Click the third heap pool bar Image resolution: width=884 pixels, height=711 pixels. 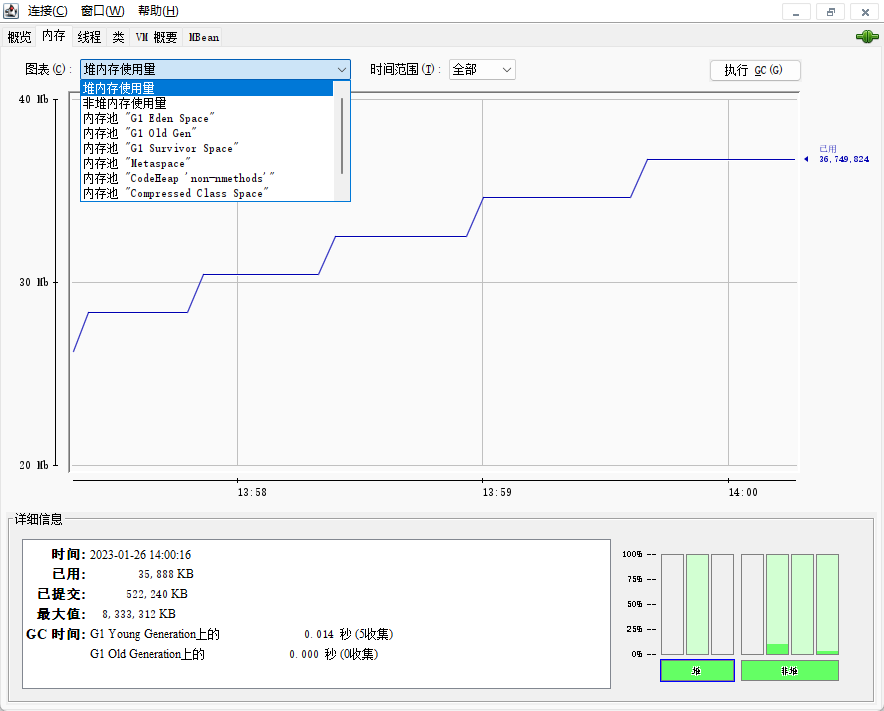722,604
